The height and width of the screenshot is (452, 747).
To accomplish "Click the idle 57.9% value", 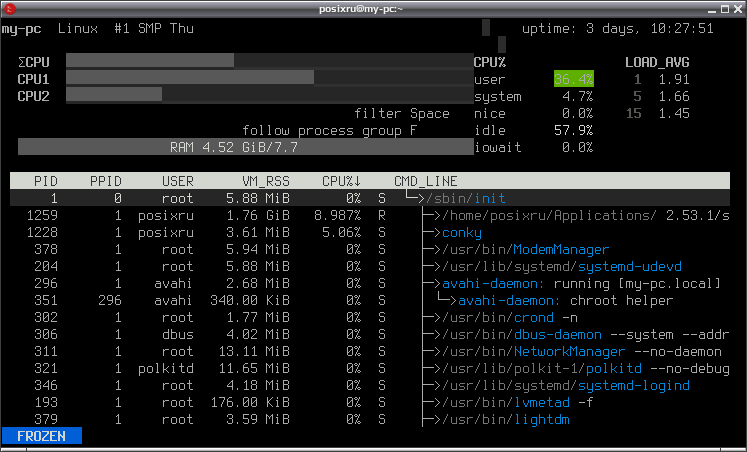I will coord(574,131).
